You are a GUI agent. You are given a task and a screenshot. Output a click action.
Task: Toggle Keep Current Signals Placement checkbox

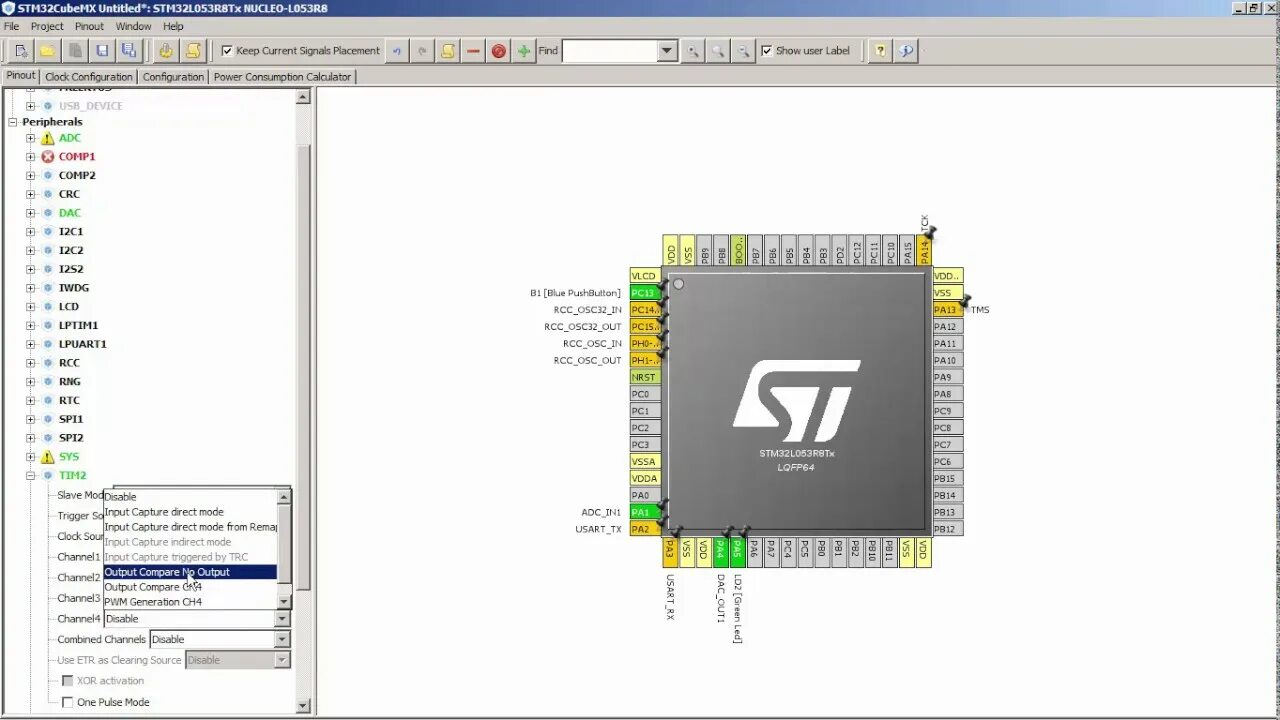pyautogui.click(x=227, y=51)
